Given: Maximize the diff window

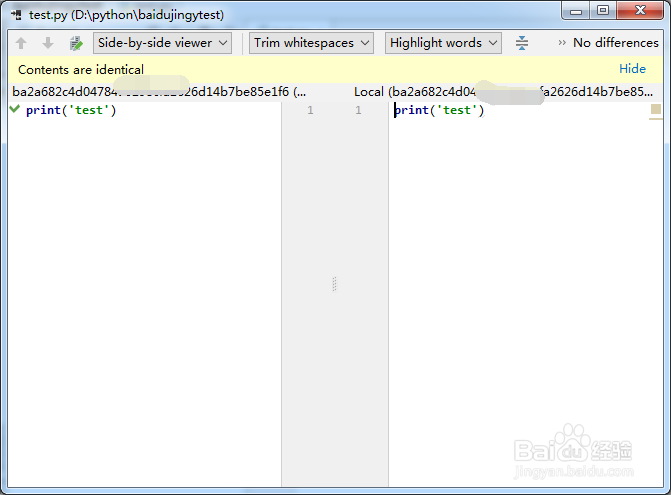Looking at the screenshot, I should 603,11.
